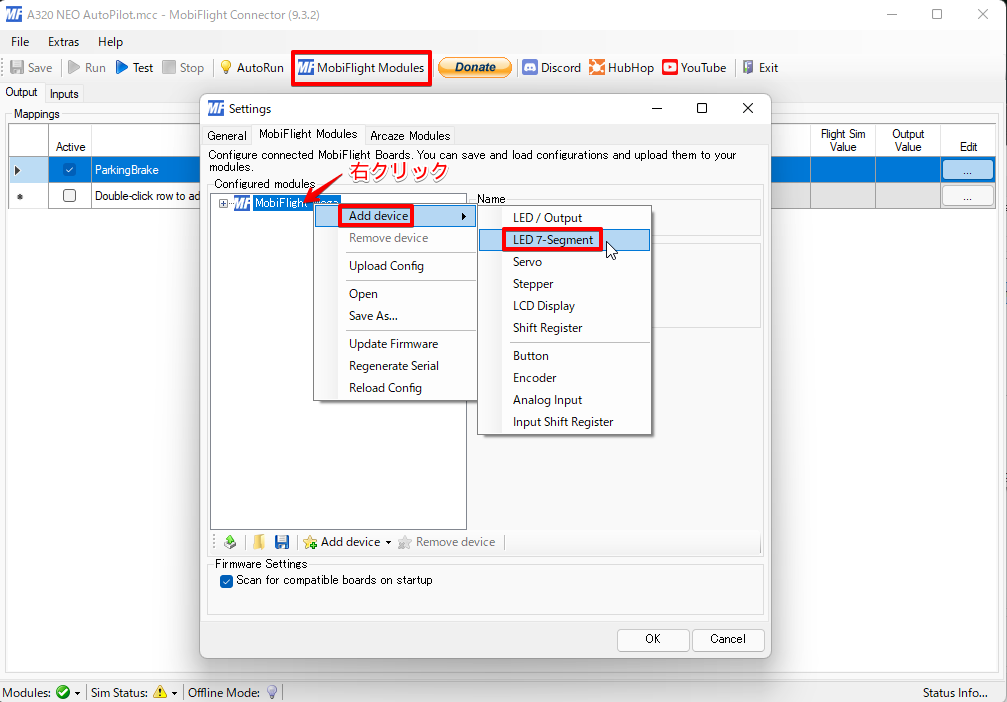
Task: Open the Discord link icon
Action: tap(530, 67)
